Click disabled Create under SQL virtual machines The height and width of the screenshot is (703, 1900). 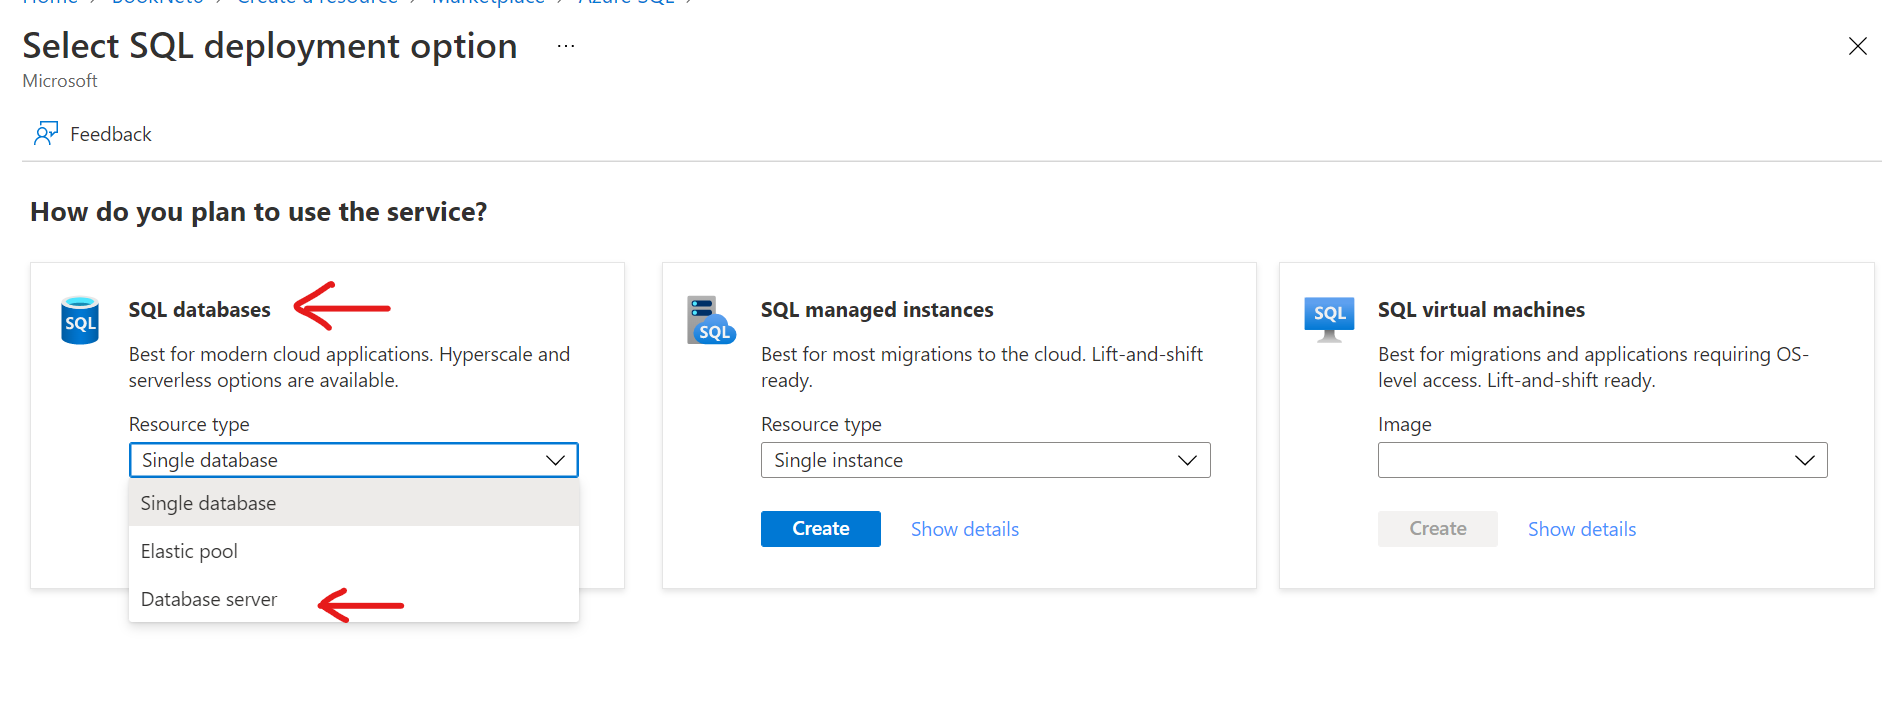point(1438,529)
